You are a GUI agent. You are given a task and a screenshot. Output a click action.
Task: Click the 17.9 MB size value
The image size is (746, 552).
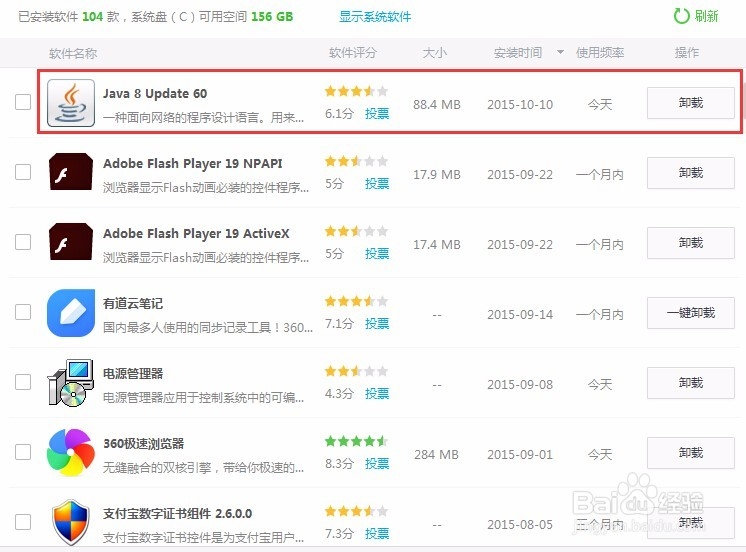coord(437,175)
